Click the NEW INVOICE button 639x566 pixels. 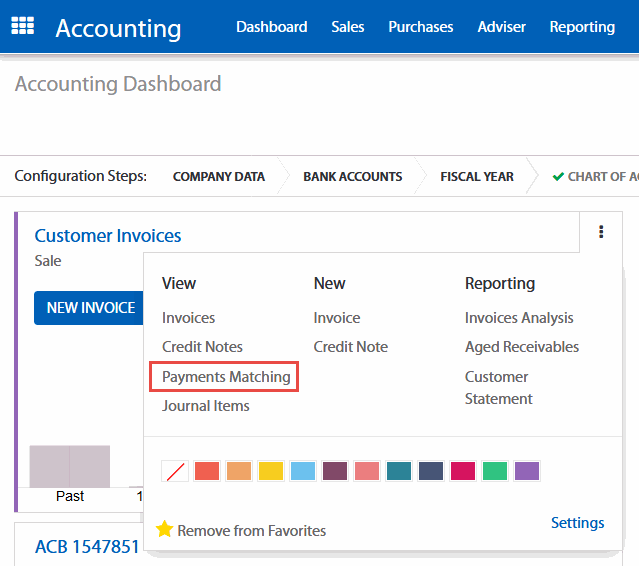point(90,308)
